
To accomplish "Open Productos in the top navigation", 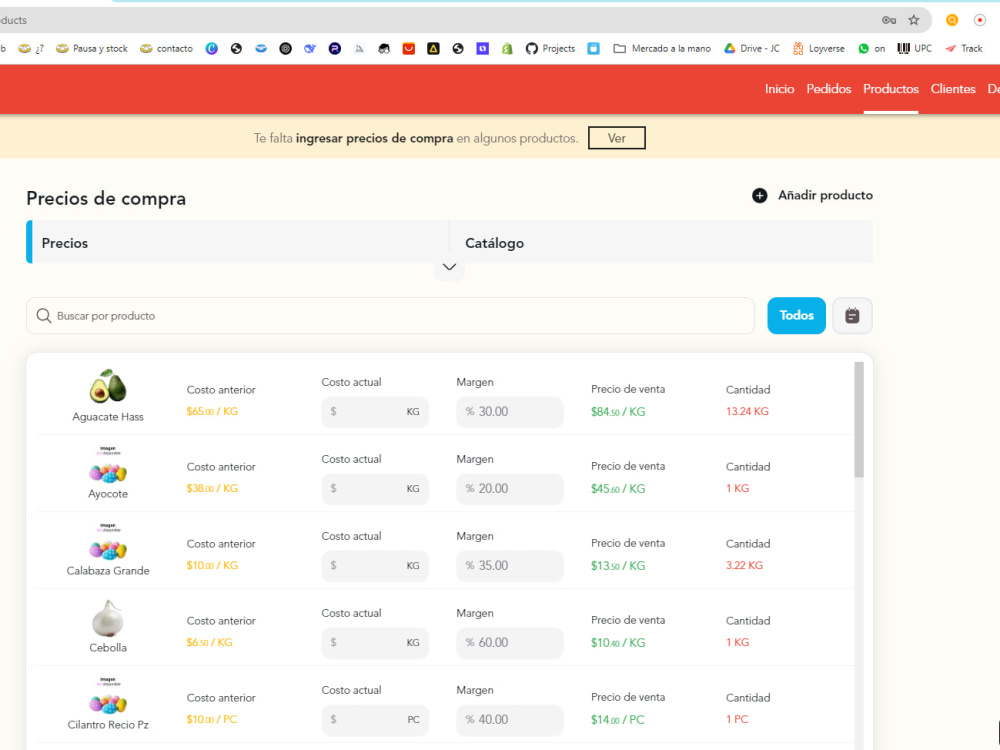I will (890, 89).
